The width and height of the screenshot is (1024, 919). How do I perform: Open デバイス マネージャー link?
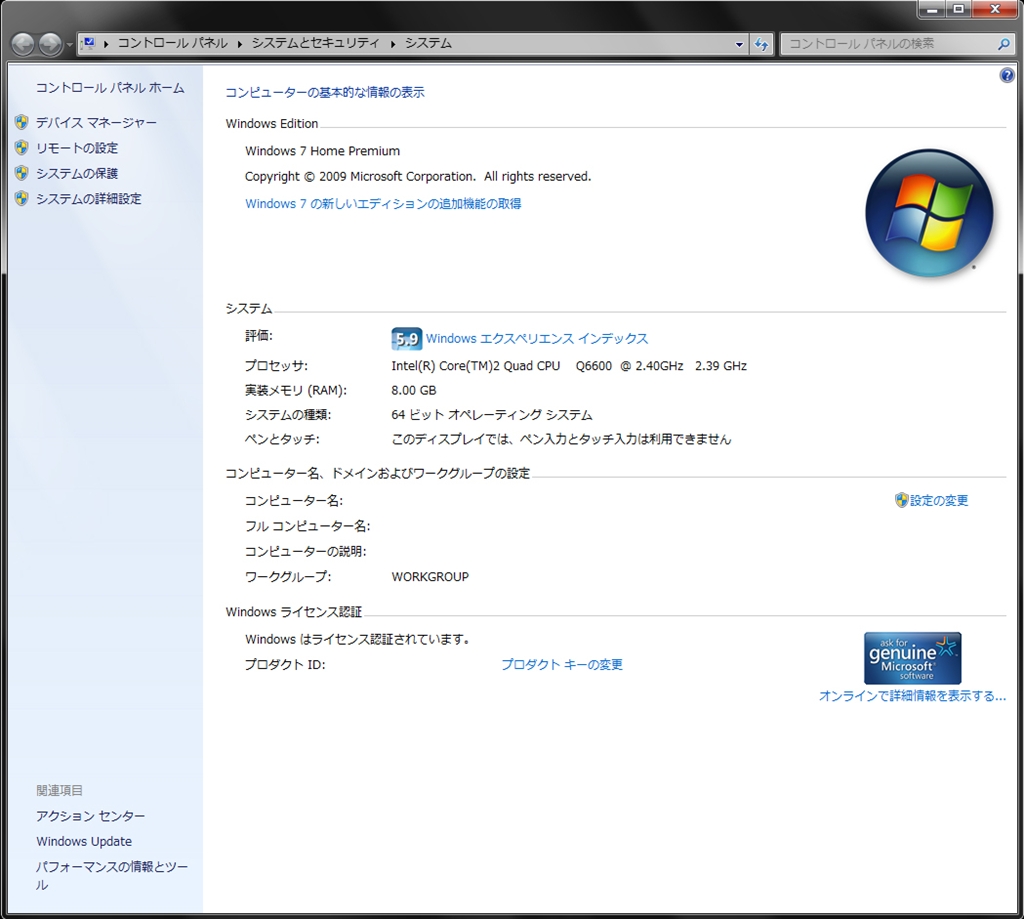(x=96, y=123)
